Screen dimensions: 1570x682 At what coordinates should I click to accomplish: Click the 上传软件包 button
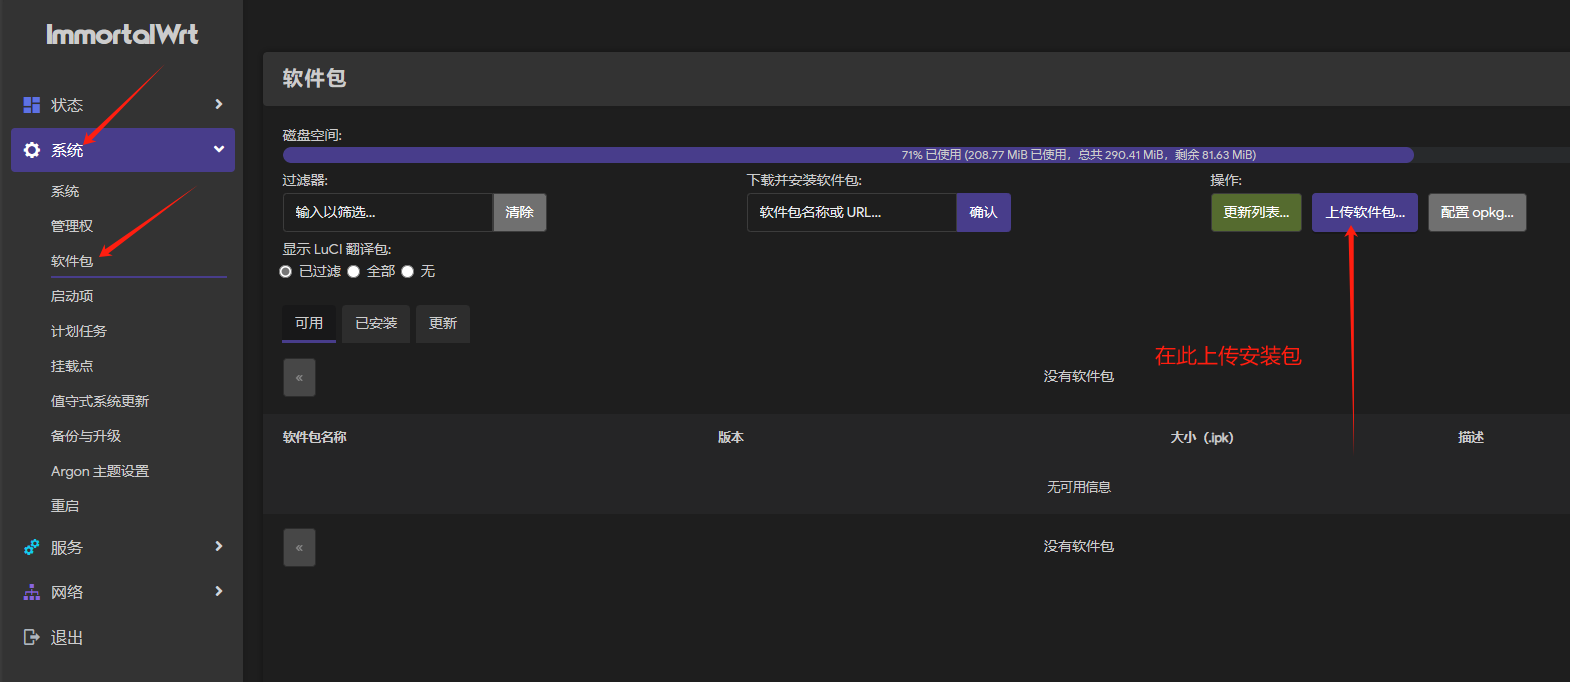point(1364,212)
